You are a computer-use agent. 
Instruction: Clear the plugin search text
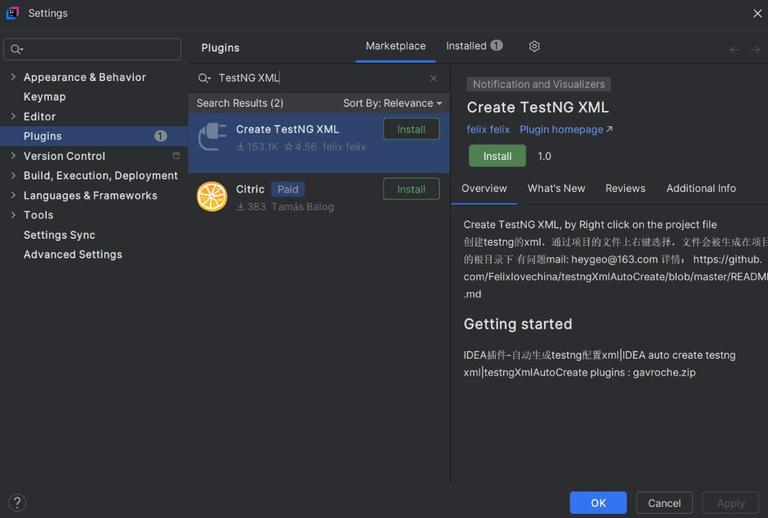433,78
